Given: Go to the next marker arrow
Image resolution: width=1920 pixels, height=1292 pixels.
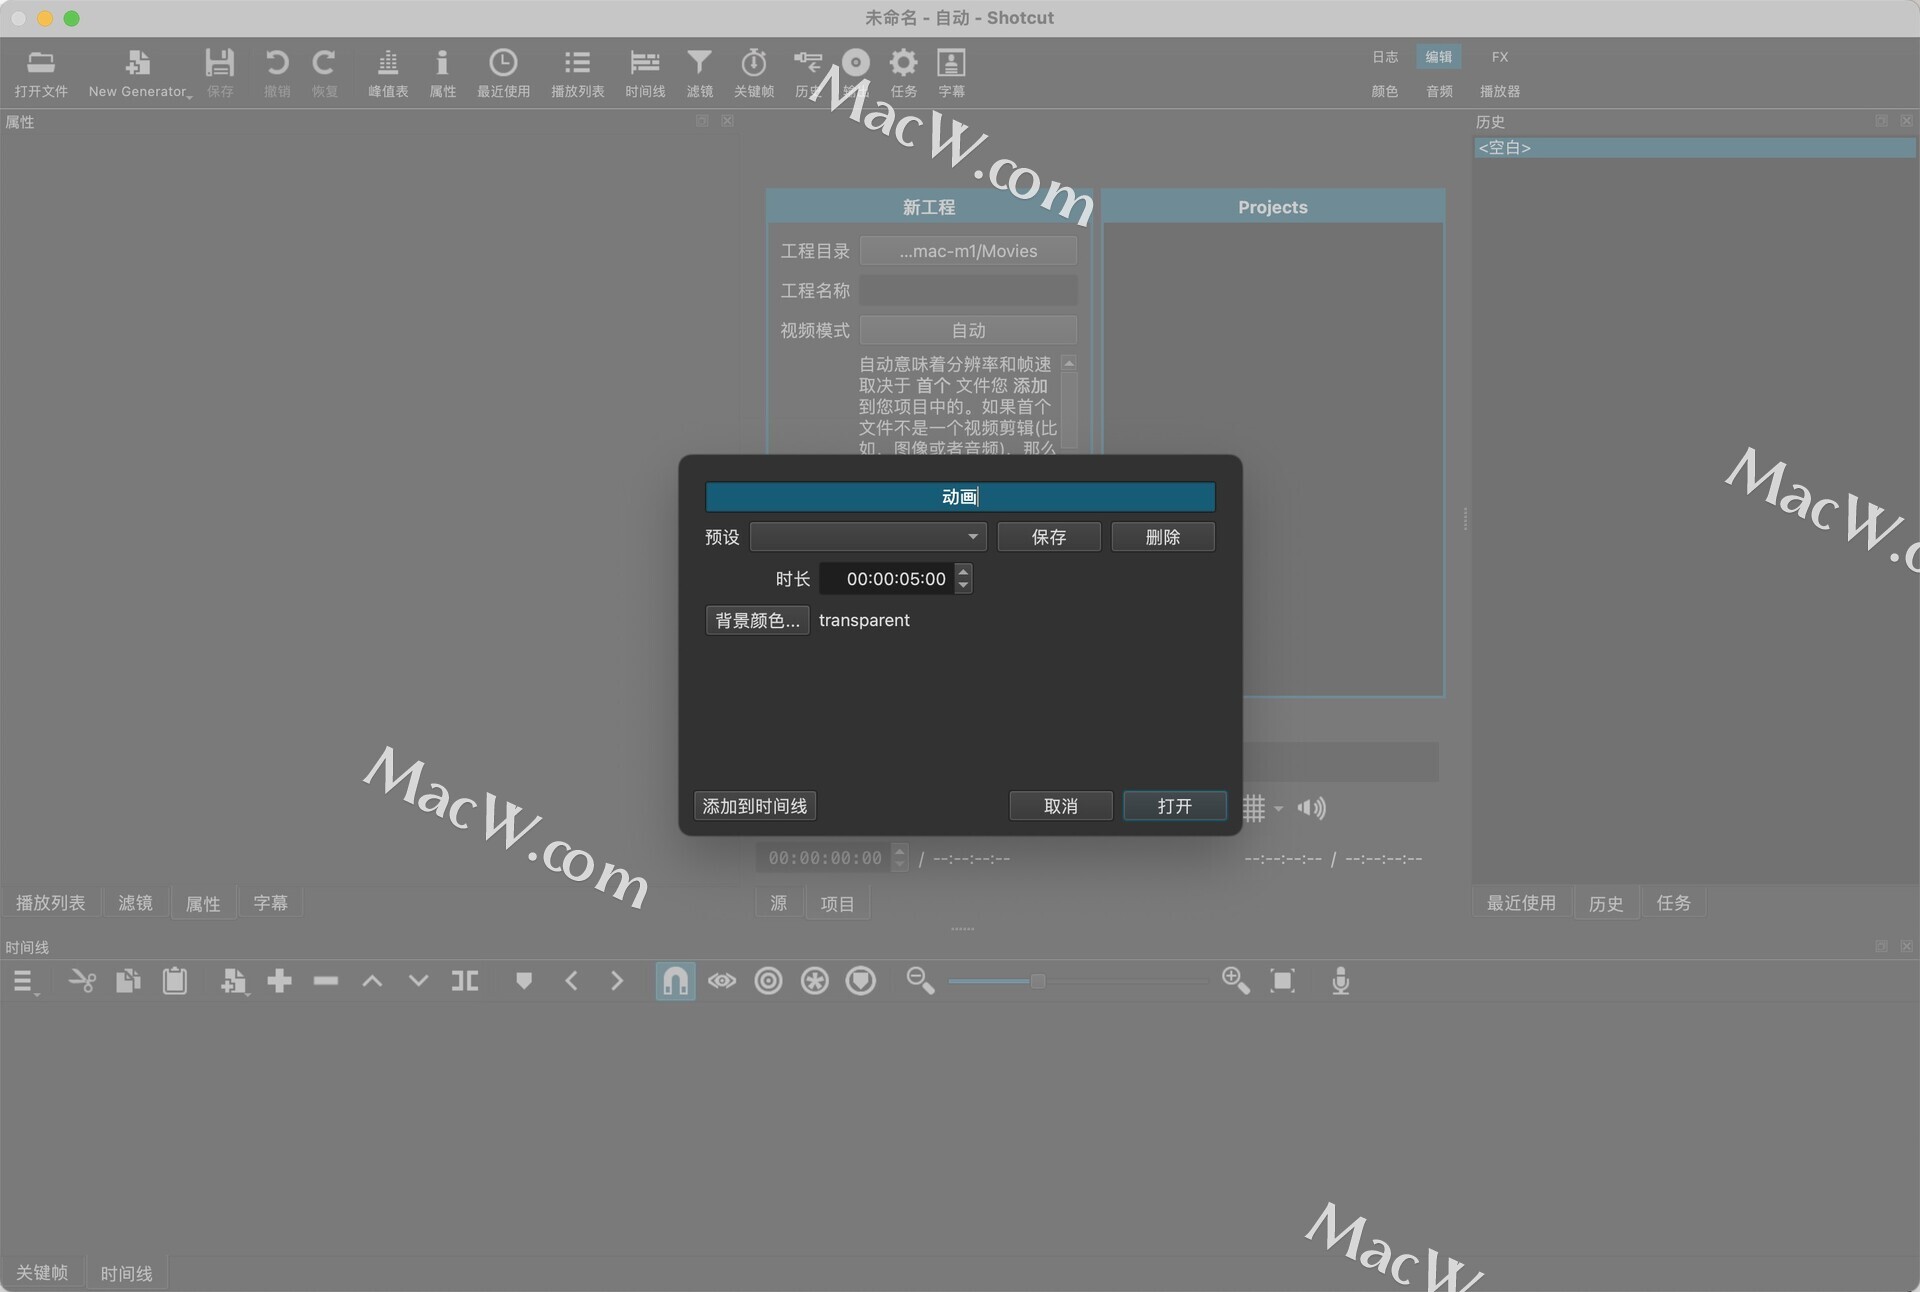Looking at the screenshot, I should 617,981.
